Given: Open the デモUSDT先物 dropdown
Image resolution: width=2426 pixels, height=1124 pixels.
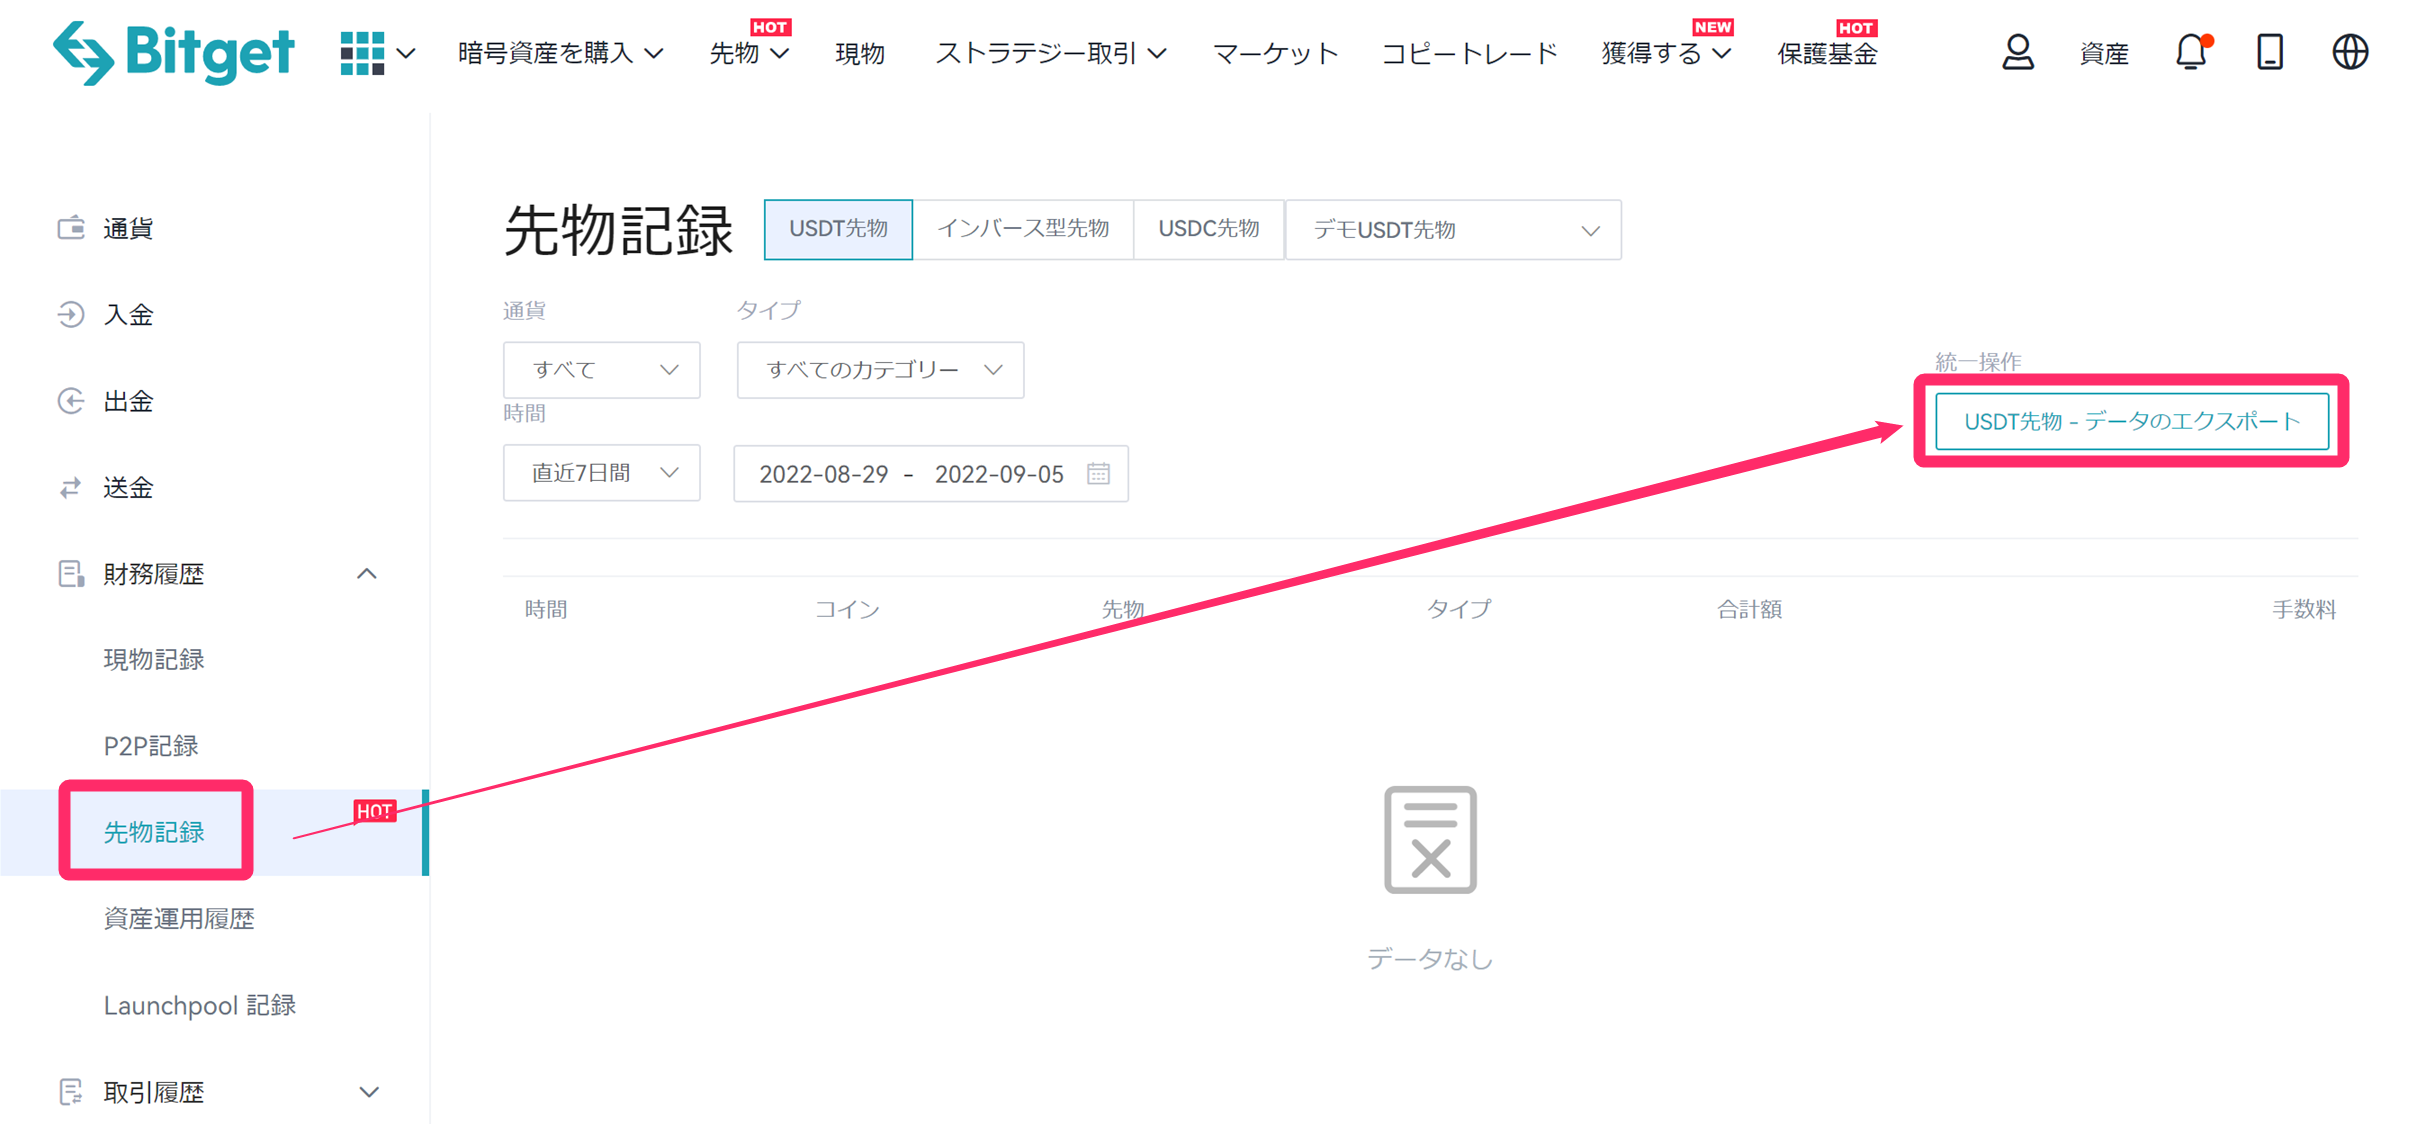Looking at the screenshot, I should (1452, 230).
